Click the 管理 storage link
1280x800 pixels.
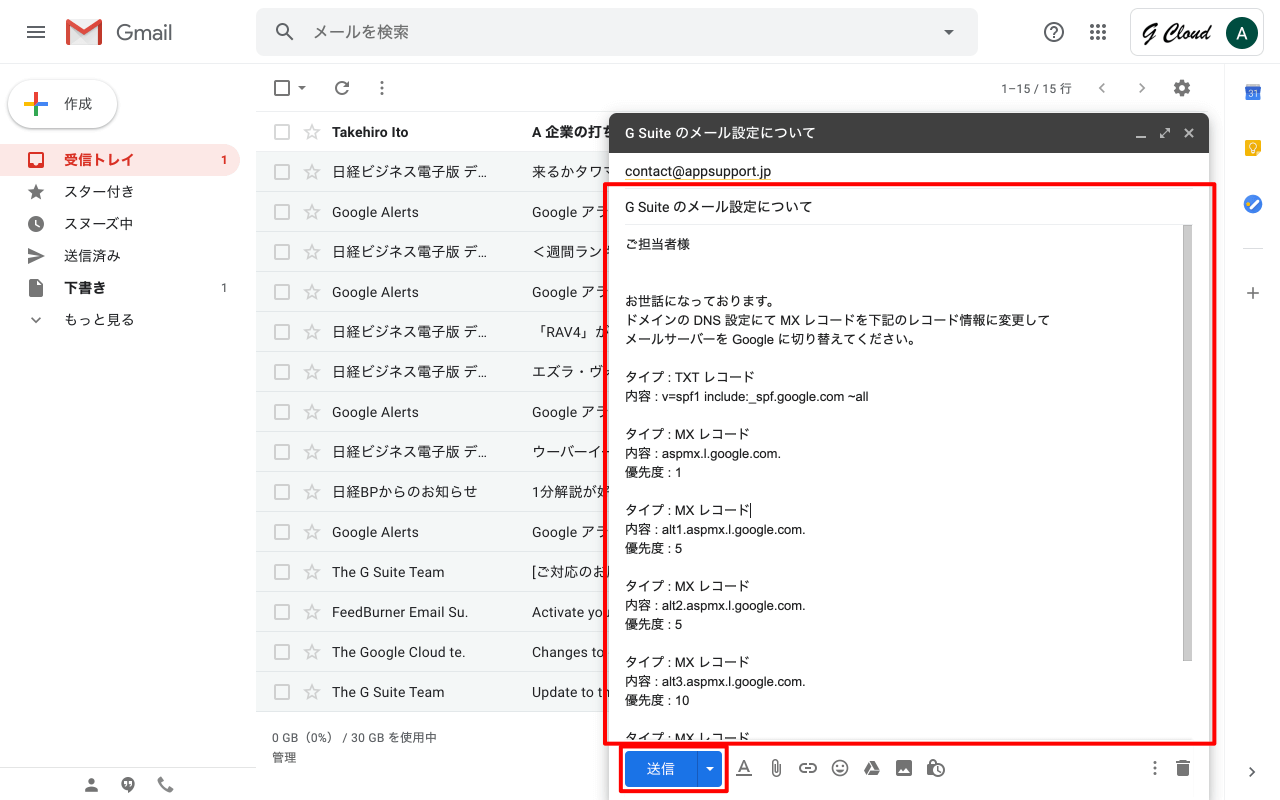click(x=284, y=758)
